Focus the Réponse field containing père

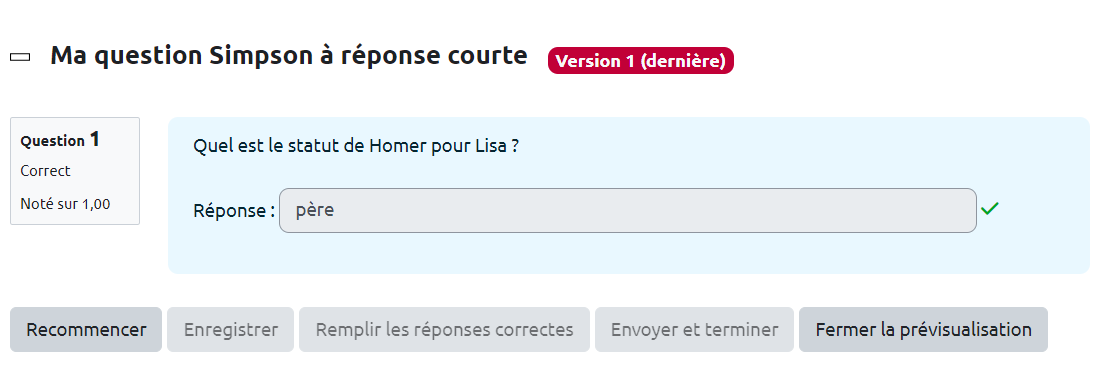coord(628,210)
